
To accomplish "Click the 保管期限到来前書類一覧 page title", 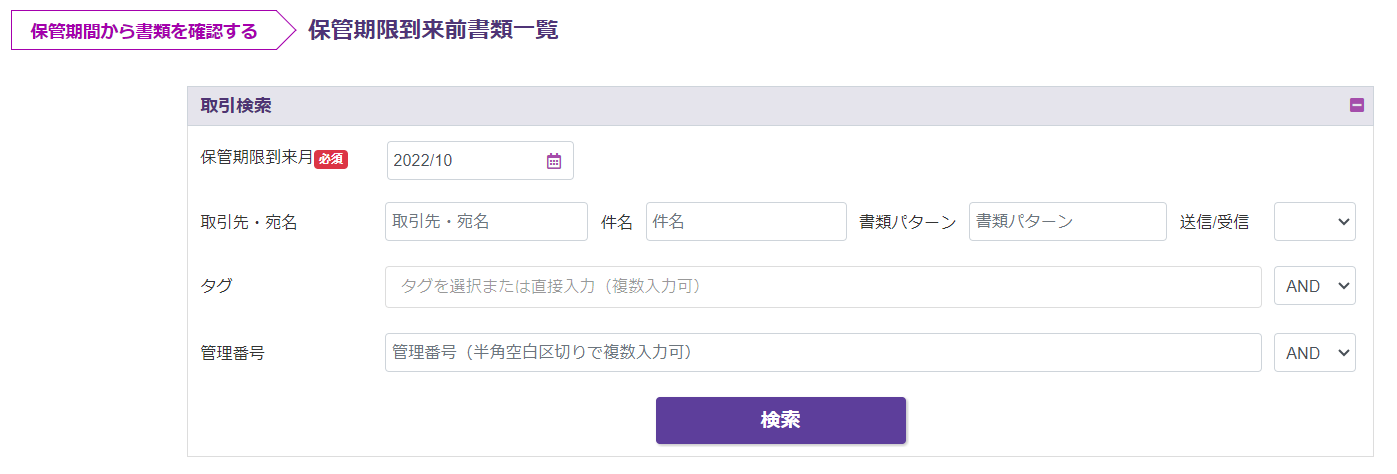I will pos(433,30).
